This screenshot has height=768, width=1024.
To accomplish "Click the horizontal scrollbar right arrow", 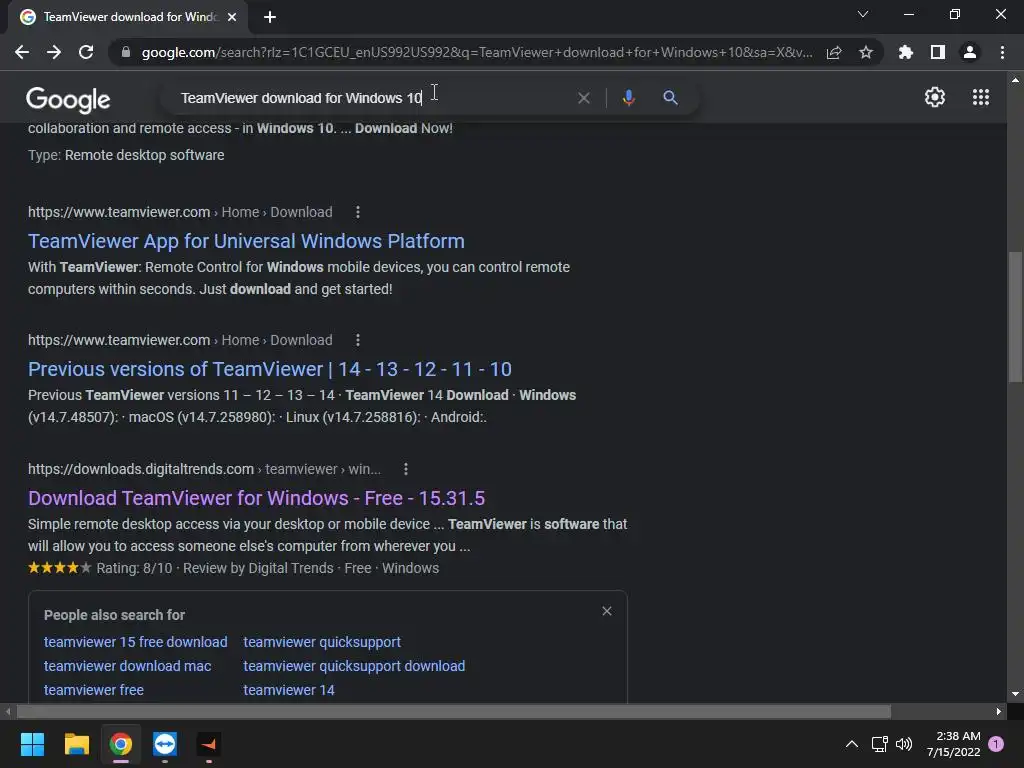I will click(999, 711).
